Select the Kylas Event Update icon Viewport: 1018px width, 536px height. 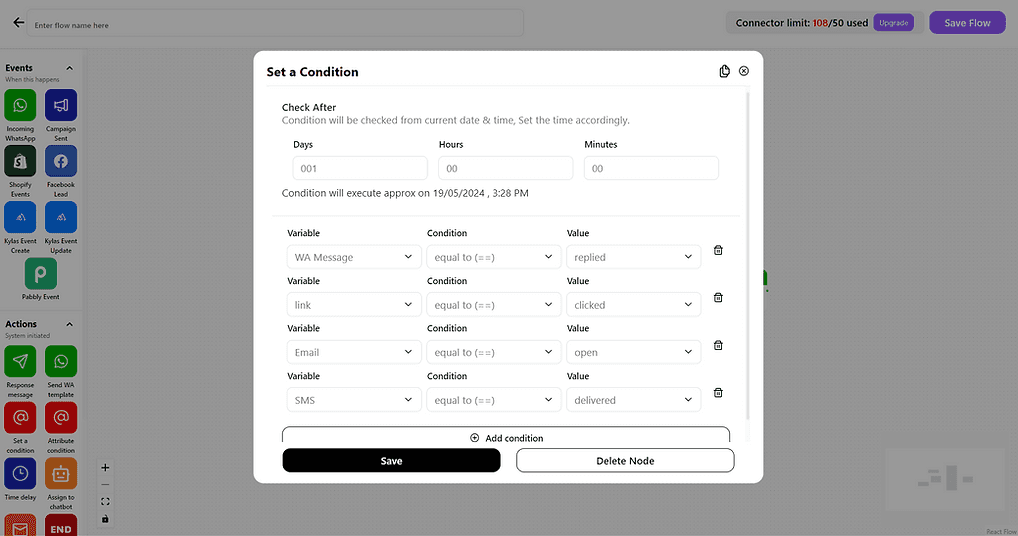click(61, 217)
